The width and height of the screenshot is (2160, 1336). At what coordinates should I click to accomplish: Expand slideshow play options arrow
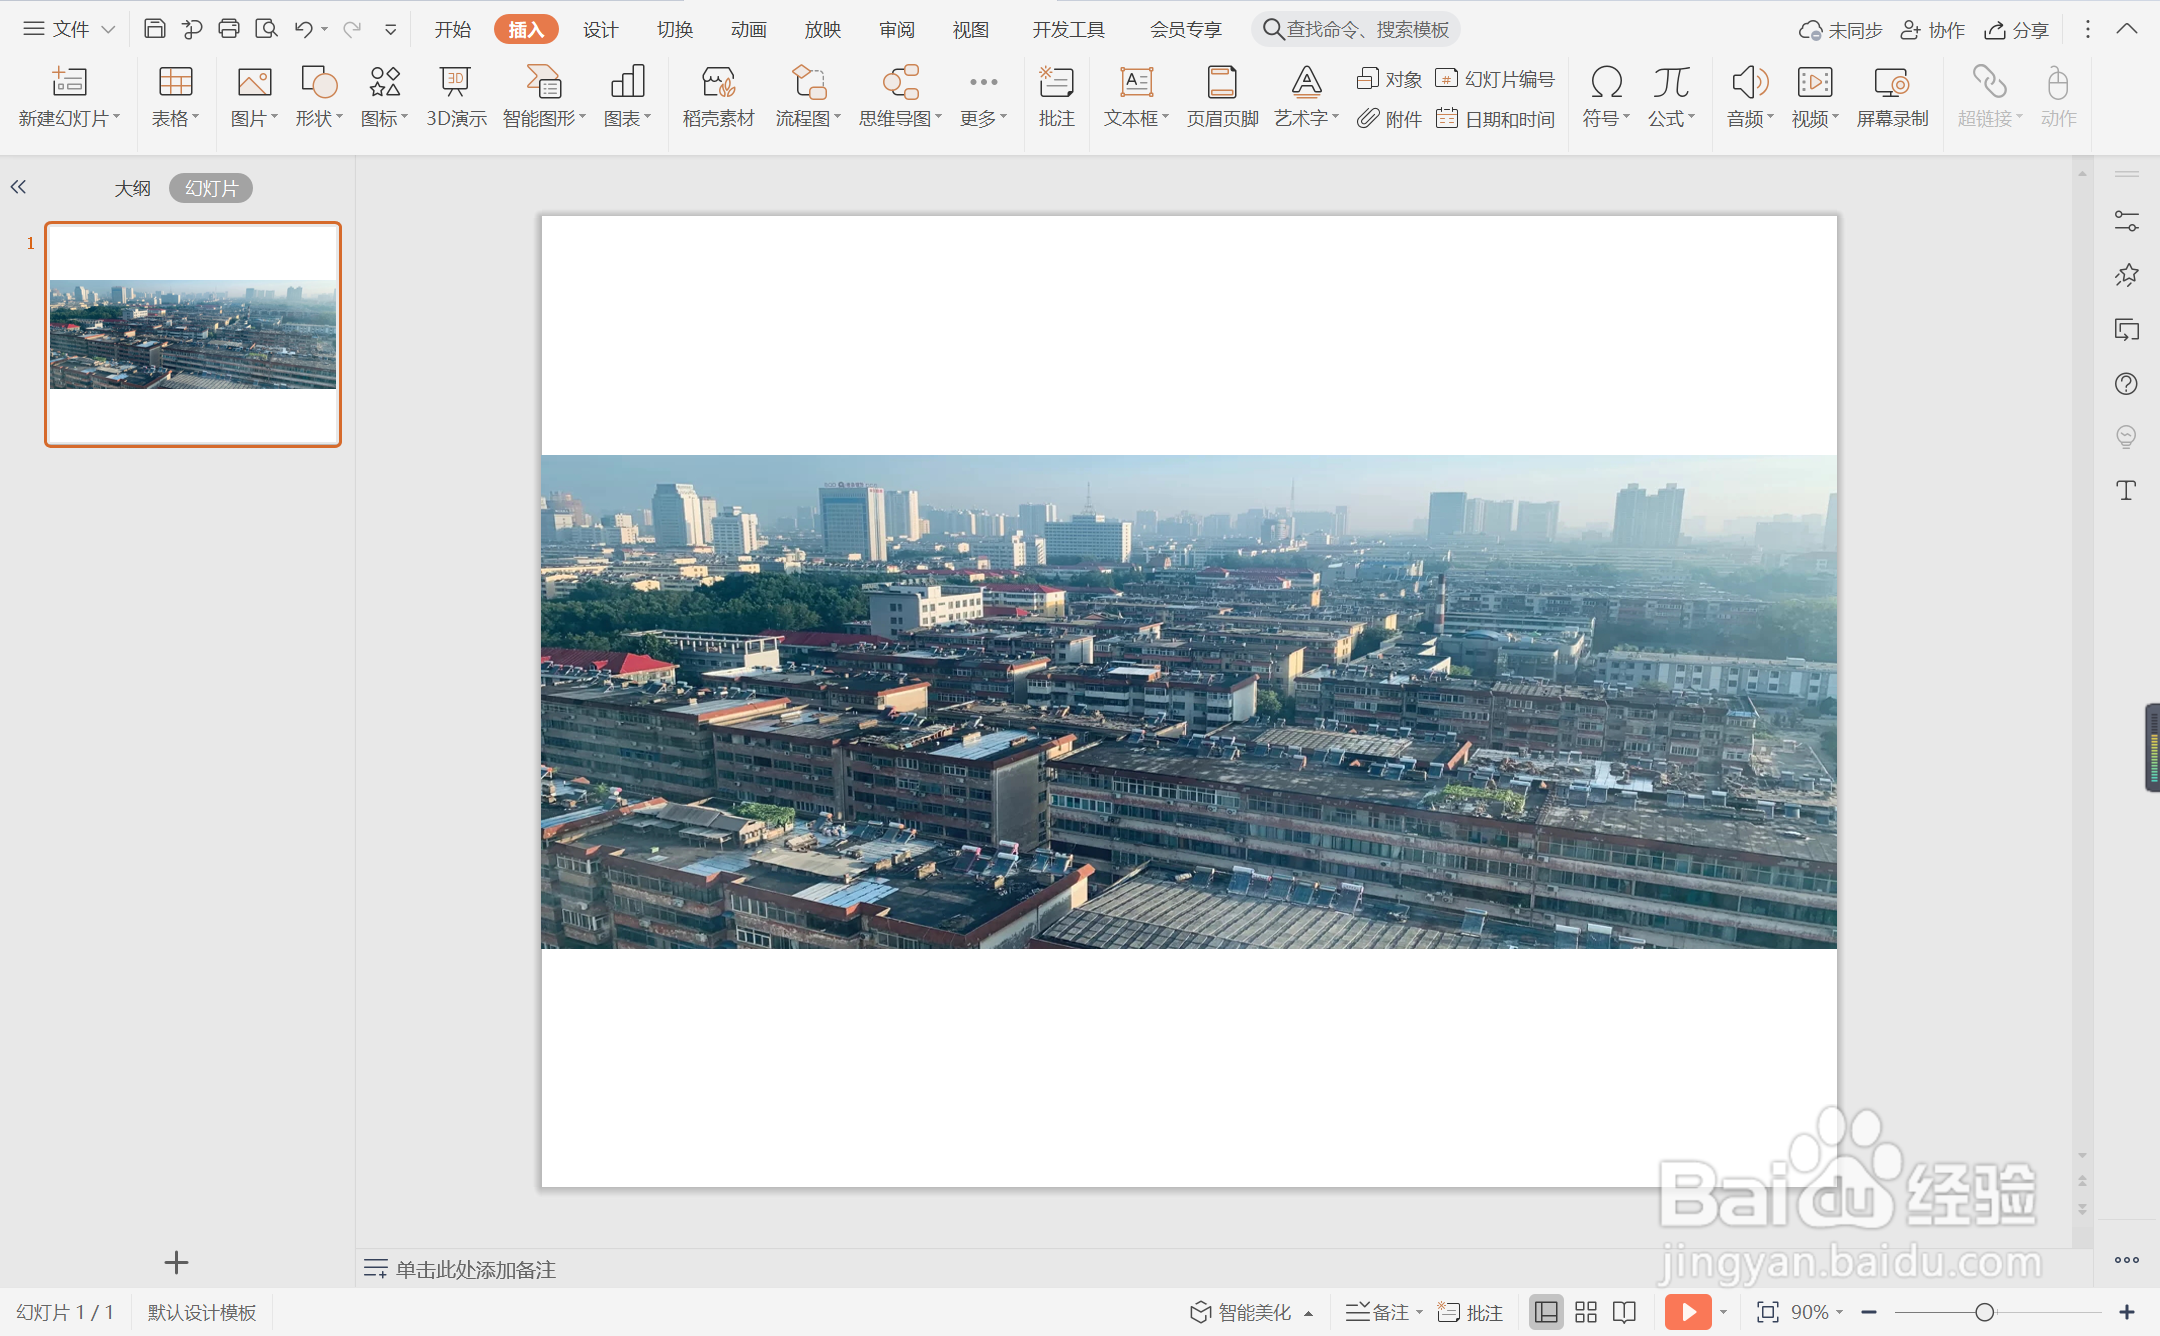point(1723,1312)
